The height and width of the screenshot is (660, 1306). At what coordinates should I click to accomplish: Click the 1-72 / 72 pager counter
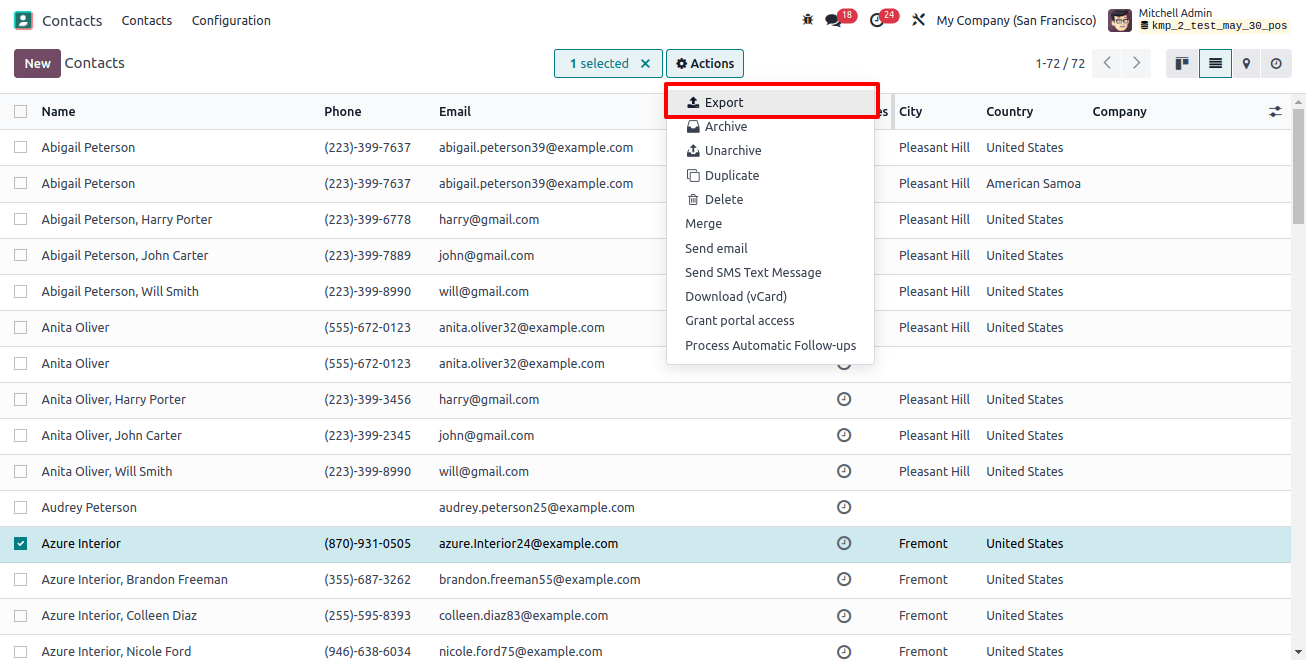pos(1060,63)
